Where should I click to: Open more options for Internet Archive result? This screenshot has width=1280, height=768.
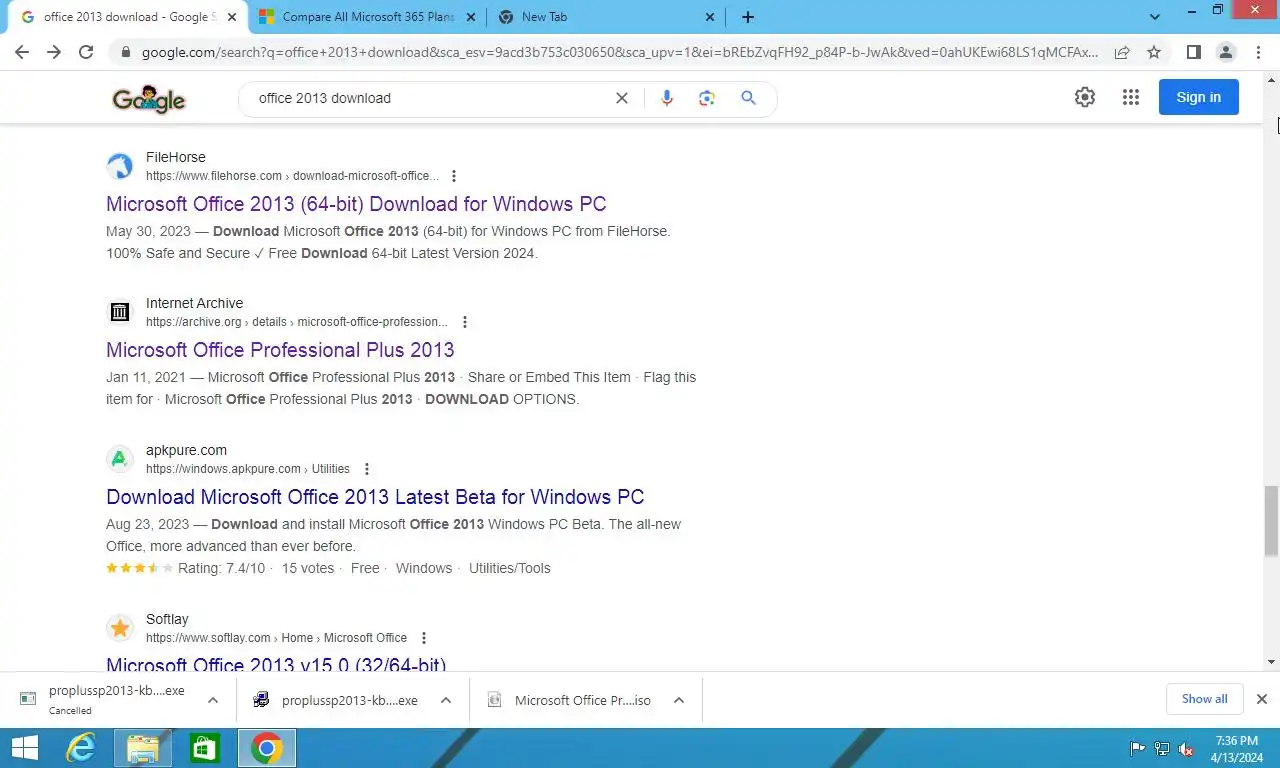tap(464, 322)
